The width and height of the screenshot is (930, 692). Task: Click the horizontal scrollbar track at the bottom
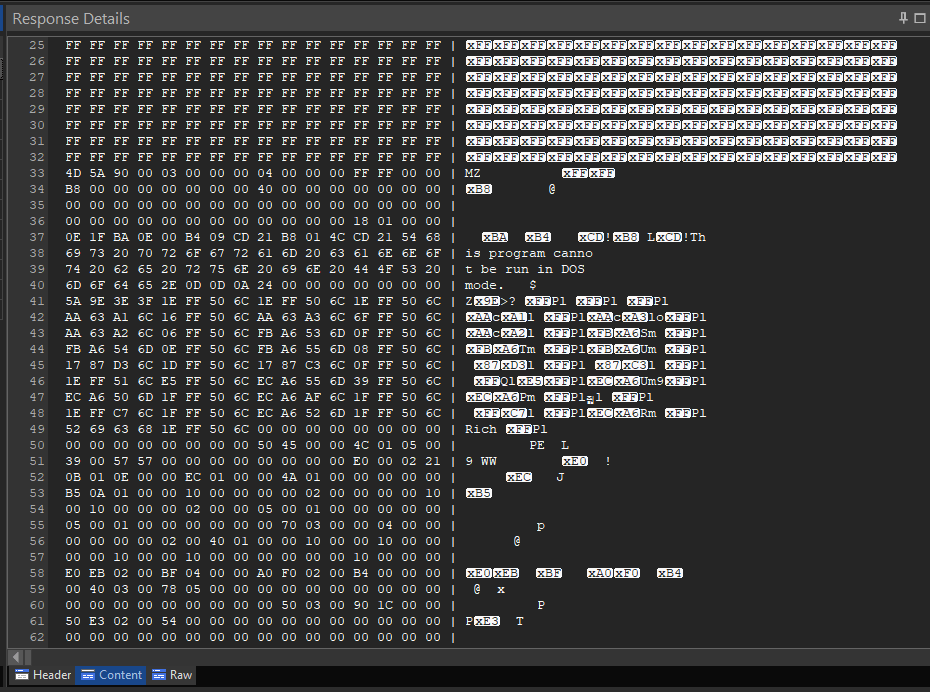tap(470, 656)
